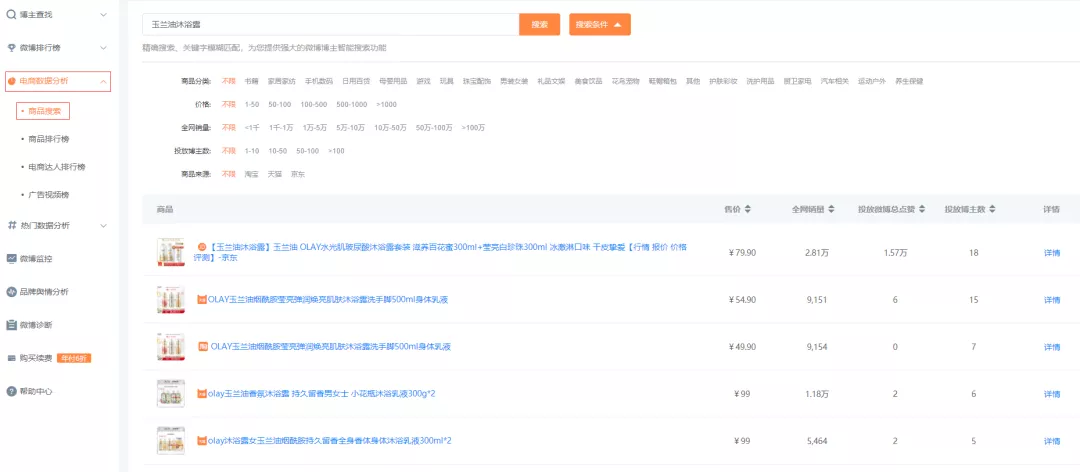Set price filter to >1000

(386, 105)
